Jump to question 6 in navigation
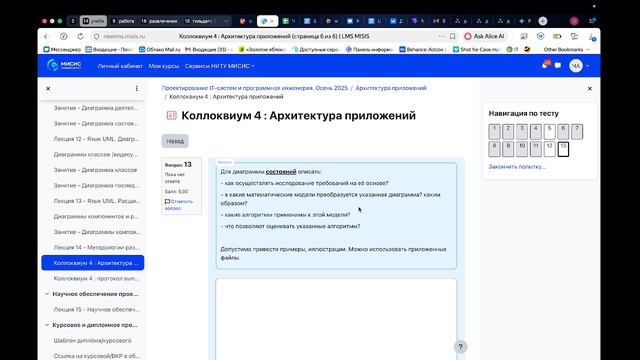This screenshot has width=640, height=360. (x=563, y=132)
